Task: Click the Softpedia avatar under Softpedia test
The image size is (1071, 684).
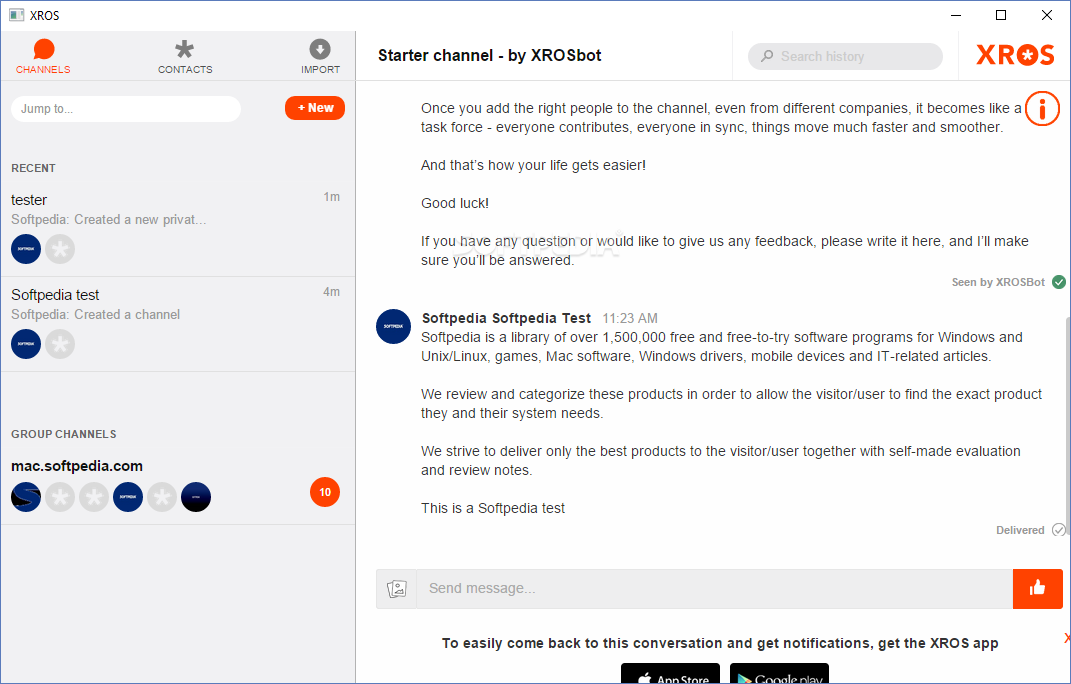Action: 26,344
